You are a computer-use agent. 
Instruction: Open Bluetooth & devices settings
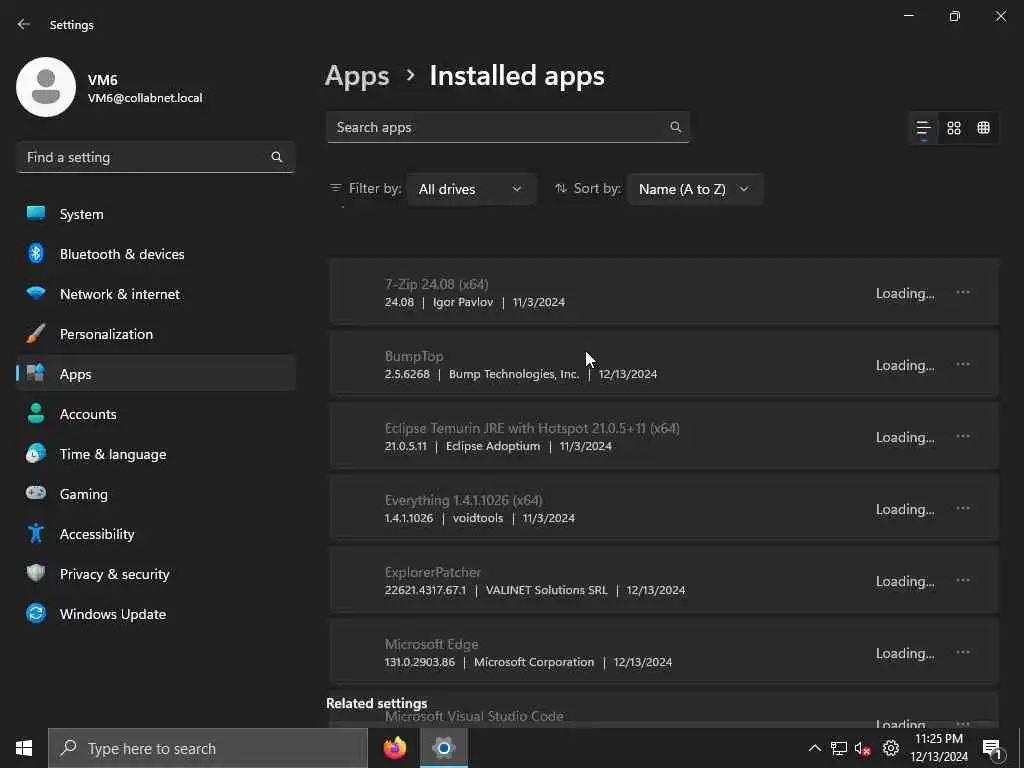click(121, 254)
